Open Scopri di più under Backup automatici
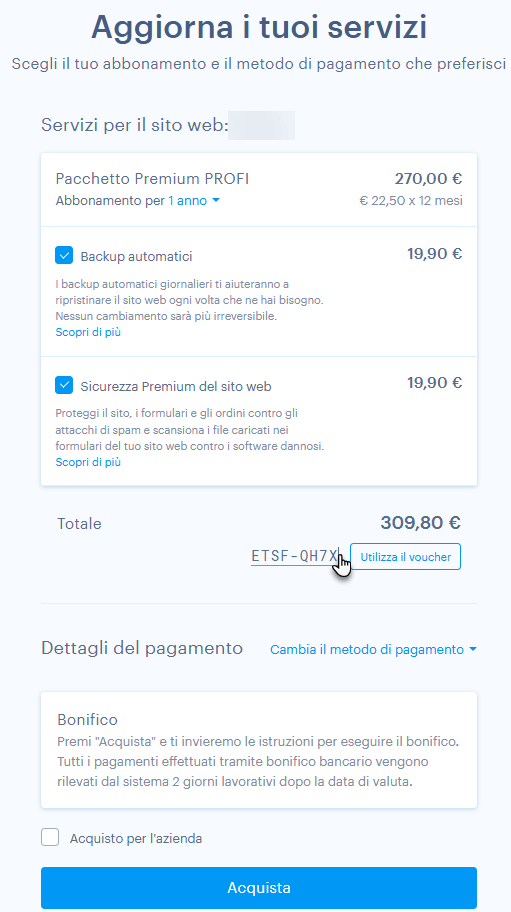The height and width of the screenshot is (912, 511). pos(88,332)
